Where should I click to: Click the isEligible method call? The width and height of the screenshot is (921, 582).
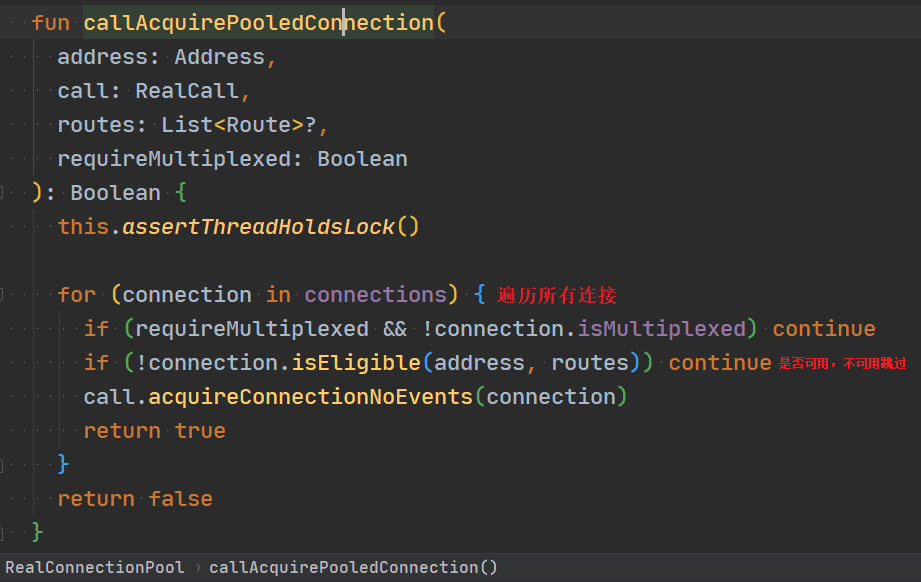[x=356, y=363]
